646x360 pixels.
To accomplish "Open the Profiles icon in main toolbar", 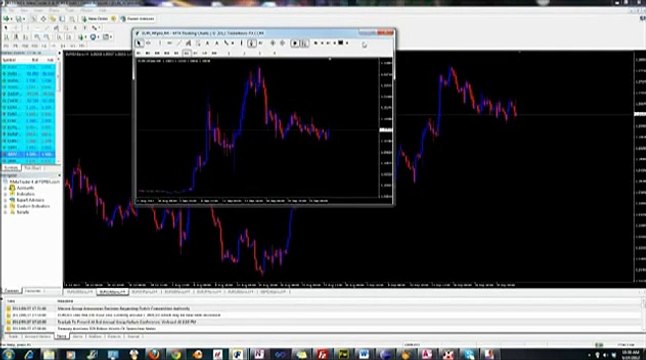I will [19, 19].
